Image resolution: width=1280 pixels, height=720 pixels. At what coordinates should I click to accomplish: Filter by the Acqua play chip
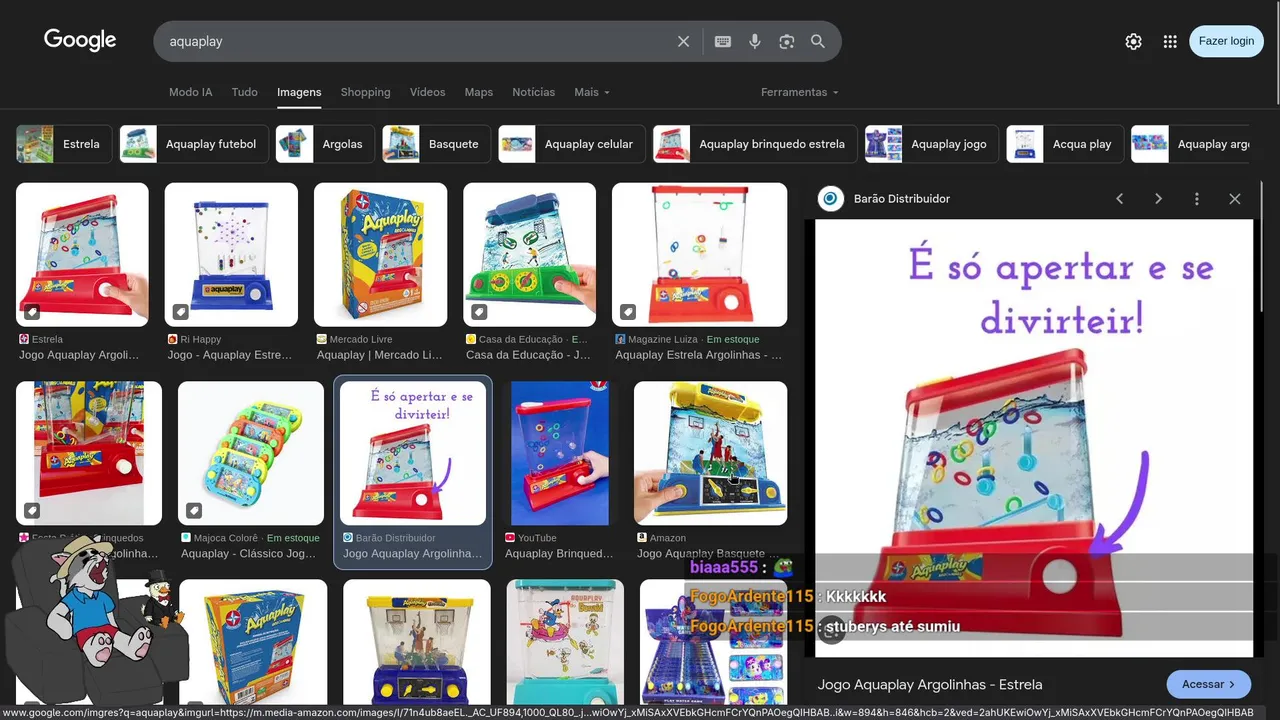1064,144
